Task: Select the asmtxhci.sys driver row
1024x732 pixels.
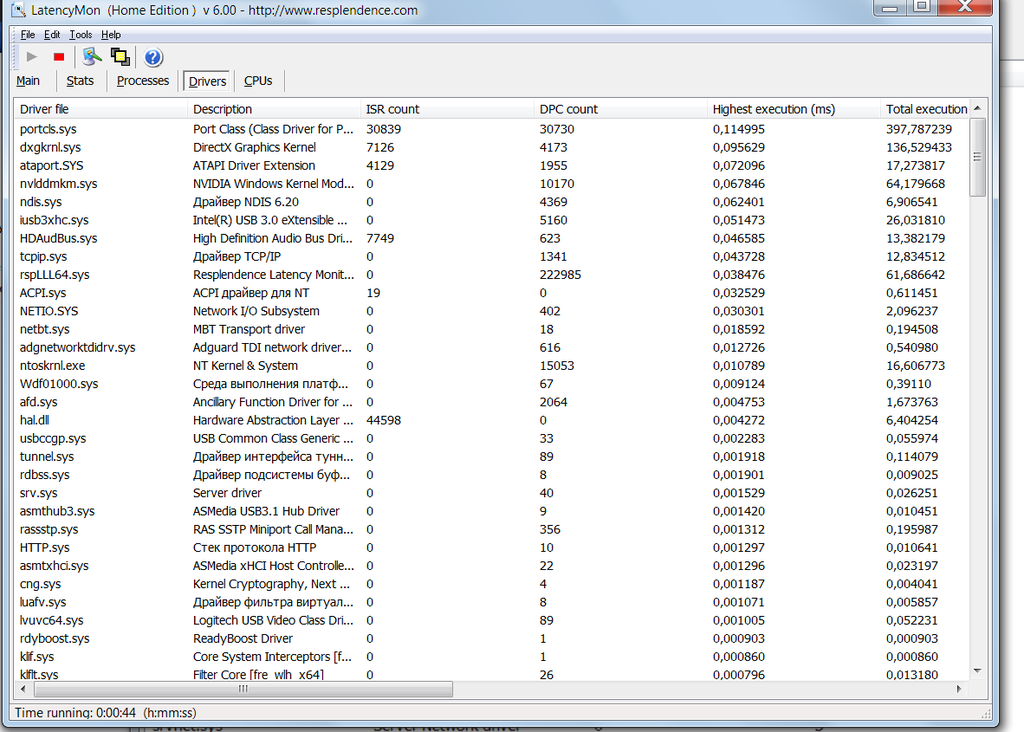Action: coord(492,566)
